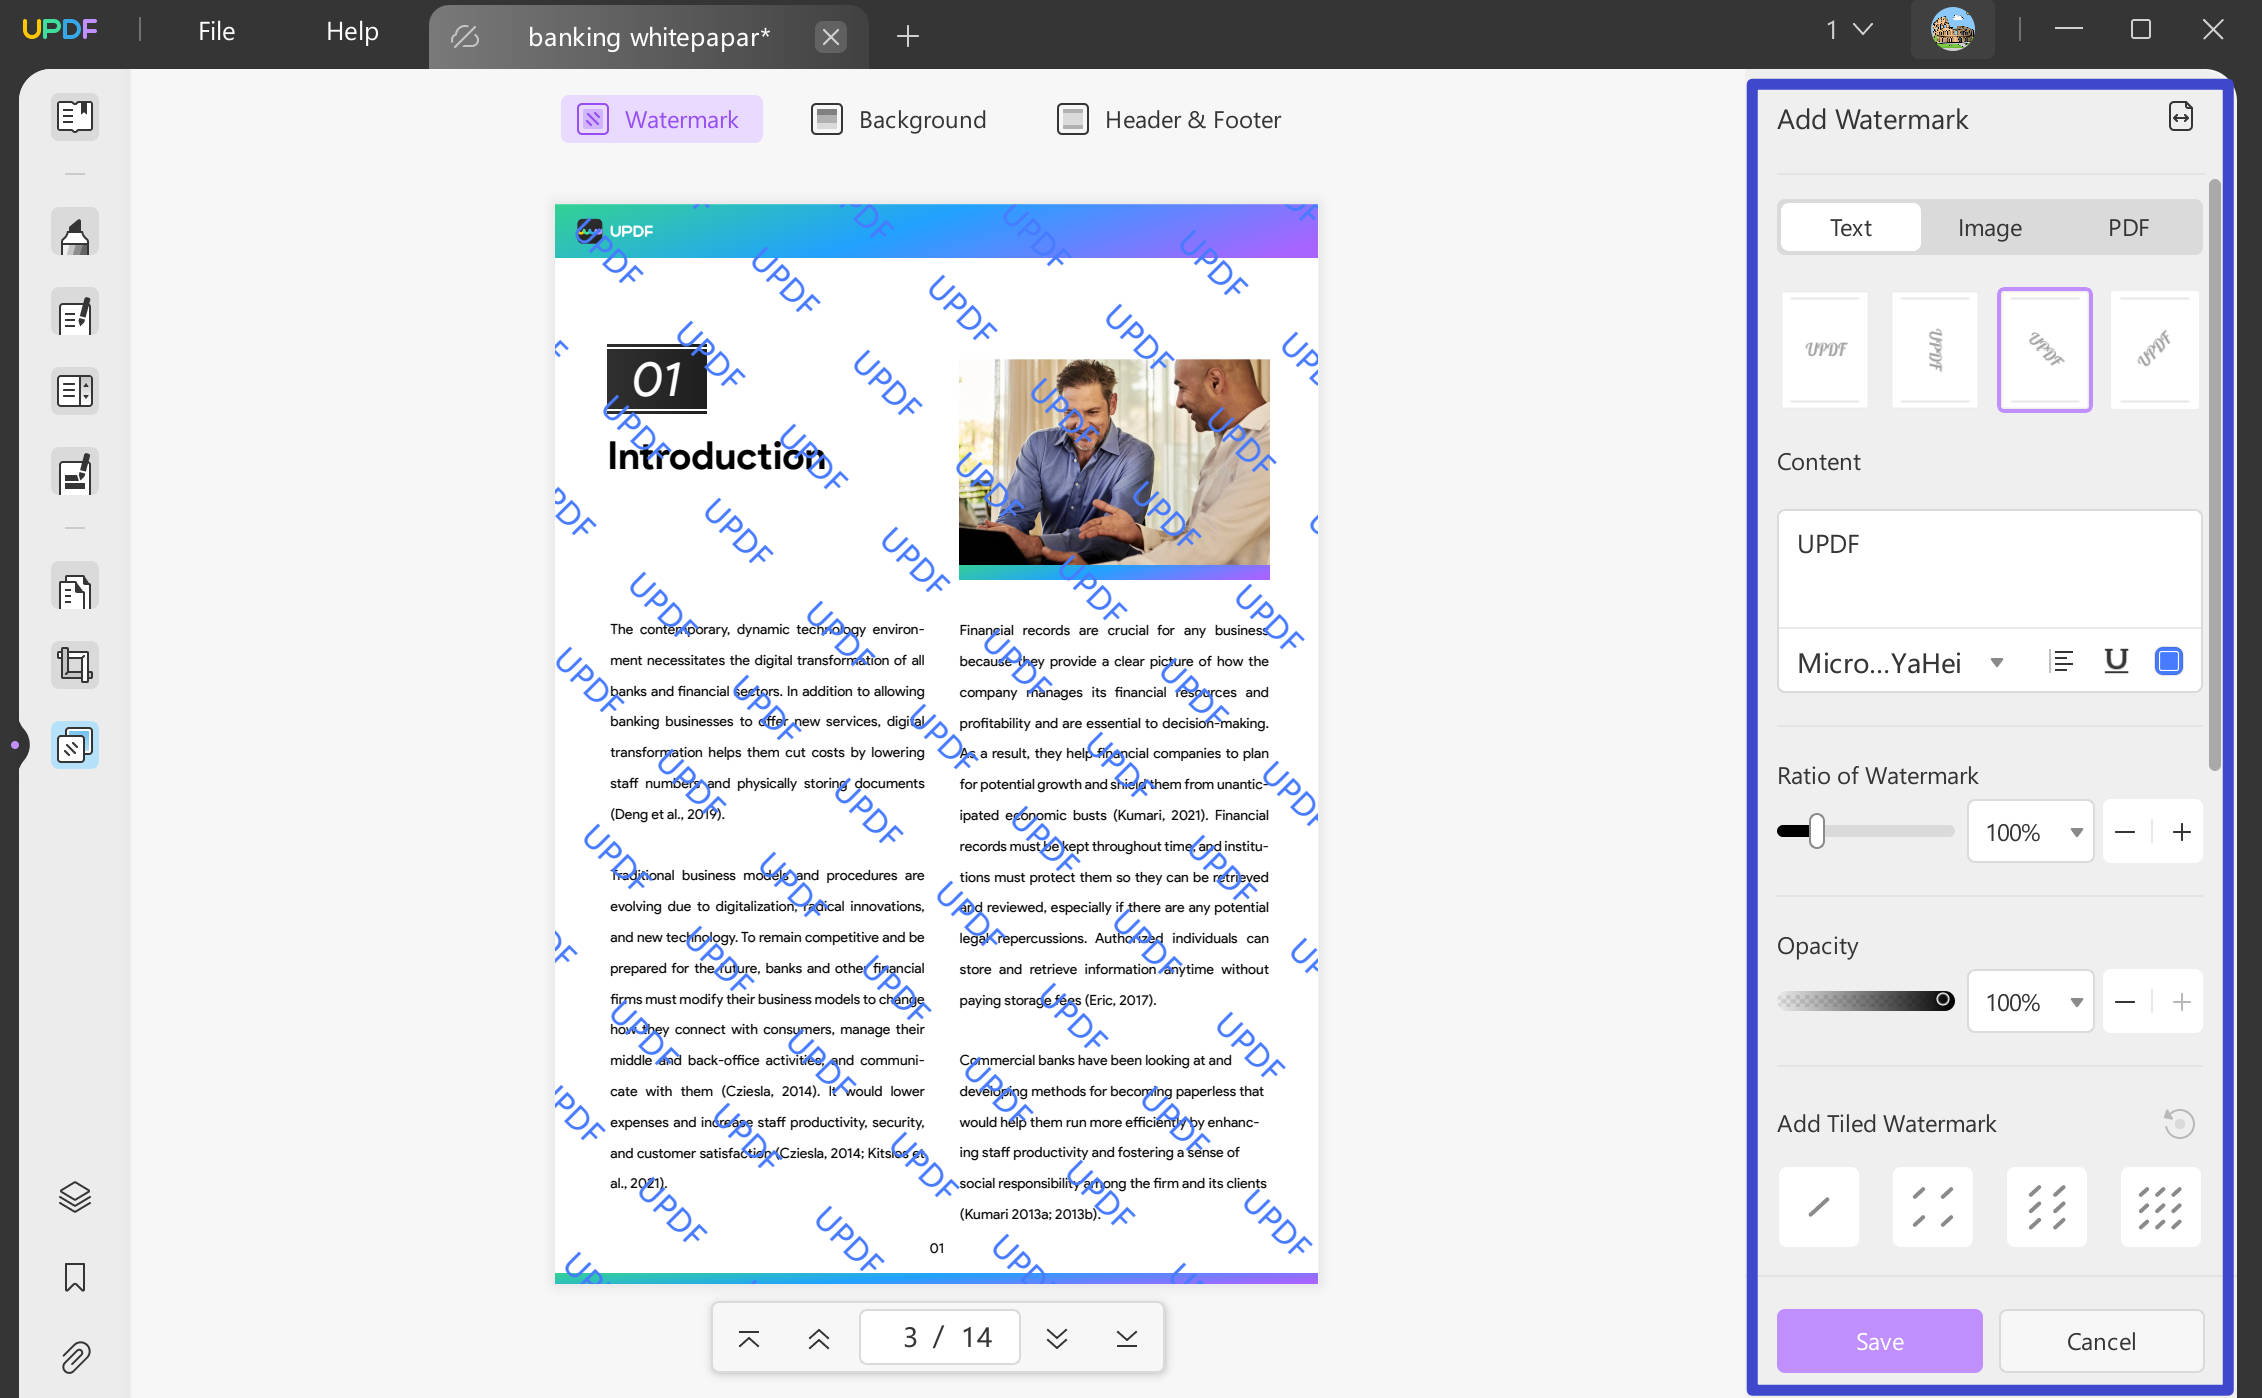Image resolution: width=2262 pixels, height=1398 pixels.
Task: Open the Bookmark panel icon
Action: click(x=75, y=1277)
